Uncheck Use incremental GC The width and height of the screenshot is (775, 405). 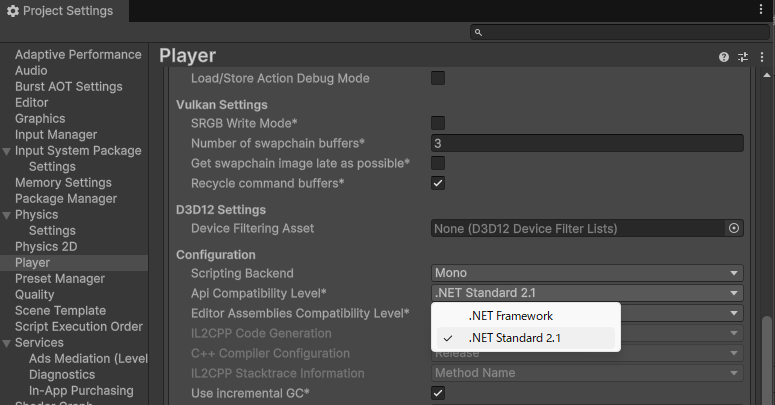tap(438, 393)
